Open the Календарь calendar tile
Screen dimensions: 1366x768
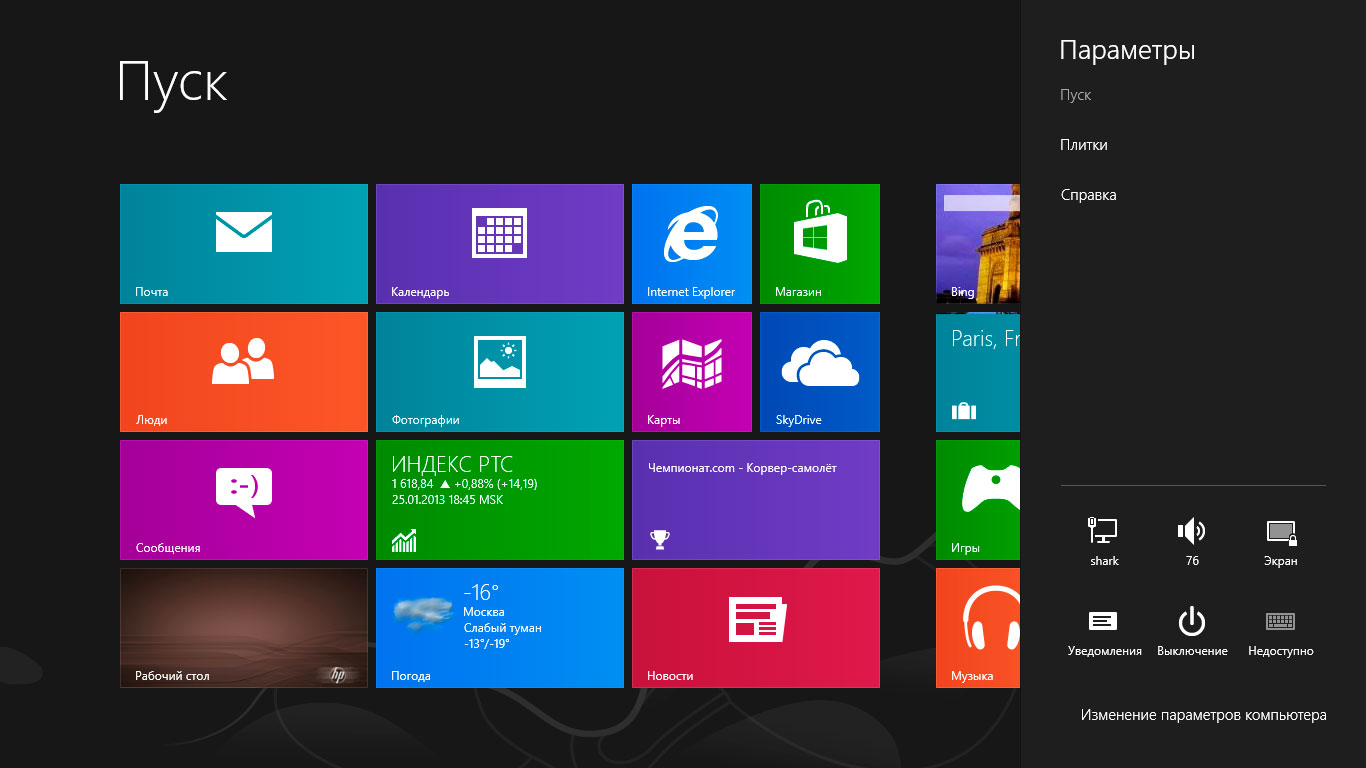coord(499,243)
